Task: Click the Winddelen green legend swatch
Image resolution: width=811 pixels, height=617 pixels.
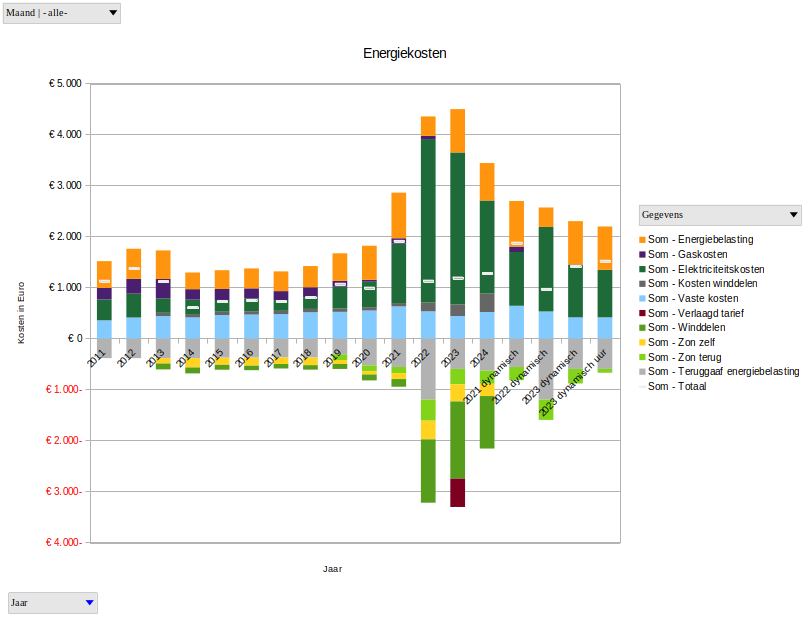Action: point(642,328)
